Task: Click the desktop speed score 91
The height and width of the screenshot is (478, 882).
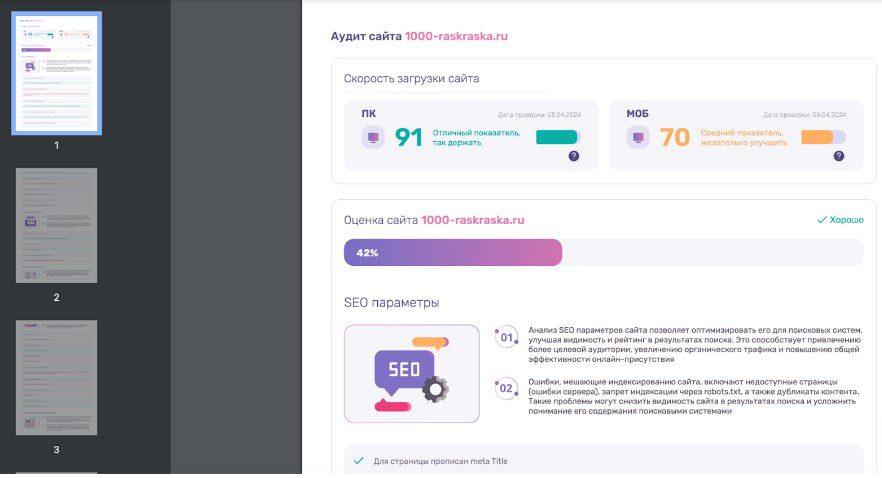Action: (409, 137)
